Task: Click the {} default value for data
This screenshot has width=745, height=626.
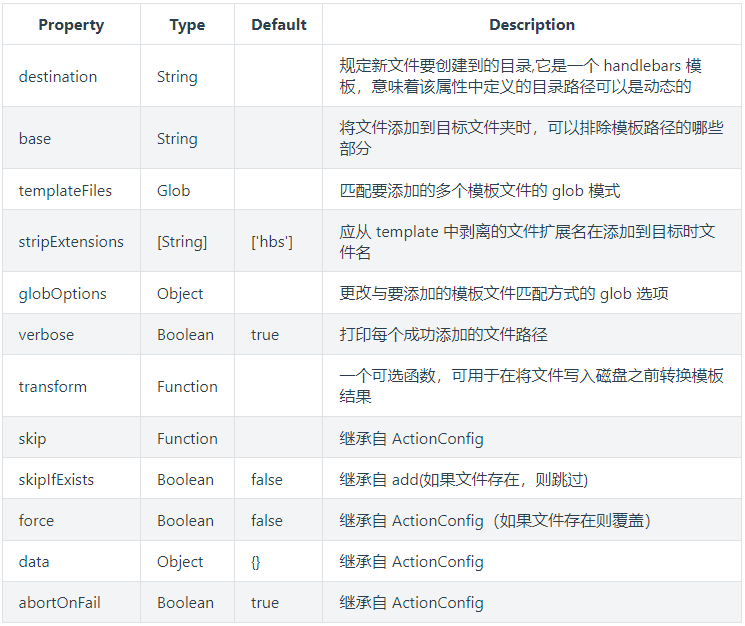Action: 256,562
